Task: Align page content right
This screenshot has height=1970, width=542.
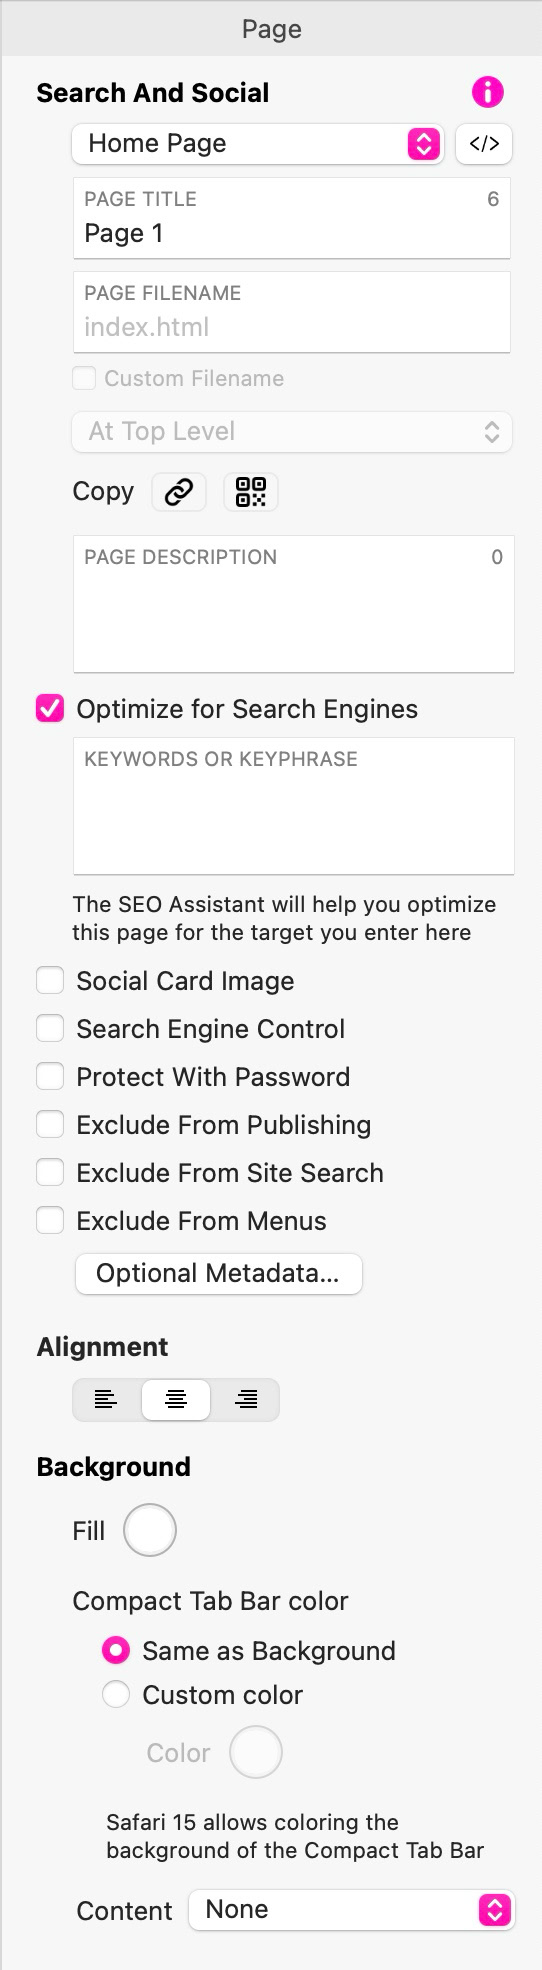Action: pos(246,1400)
